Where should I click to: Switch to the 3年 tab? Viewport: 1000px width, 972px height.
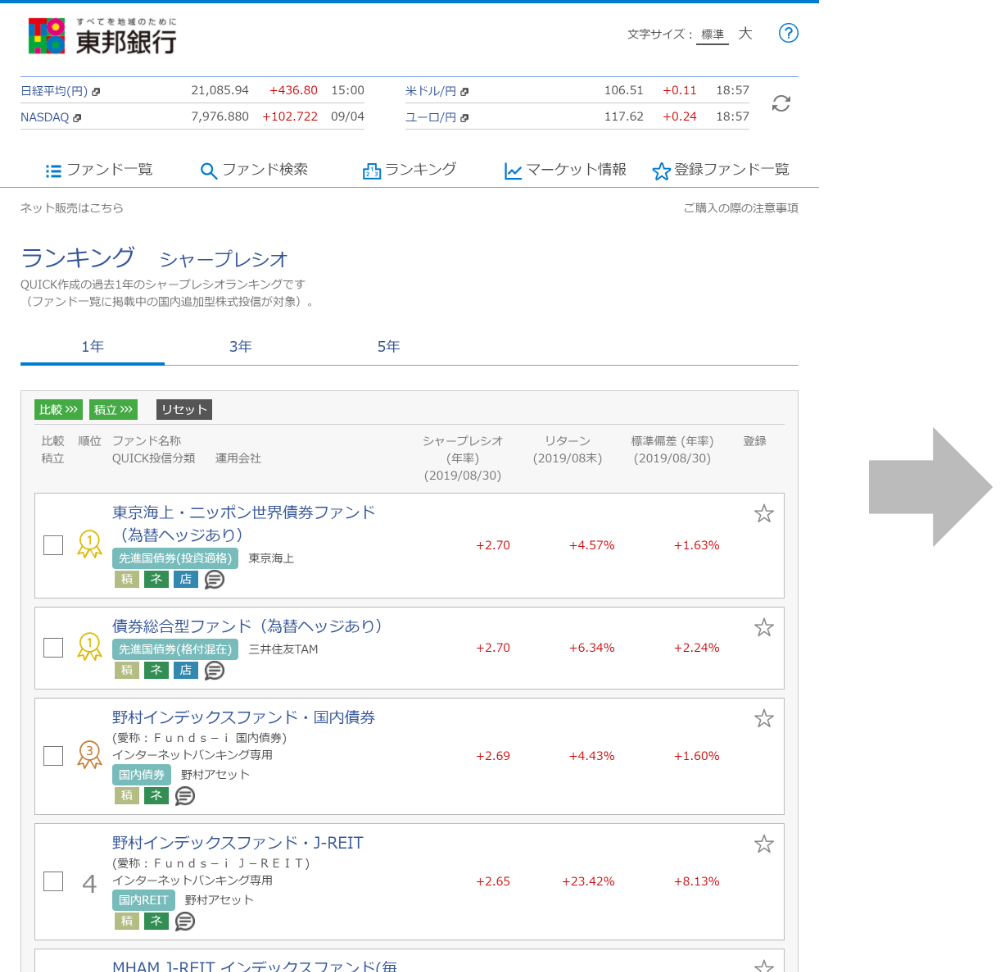[240, 346]
